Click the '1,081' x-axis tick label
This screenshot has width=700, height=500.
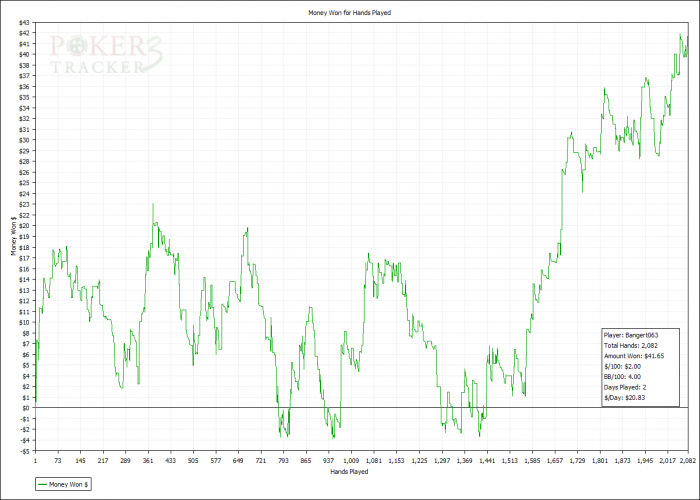click(x=374, y=461)
